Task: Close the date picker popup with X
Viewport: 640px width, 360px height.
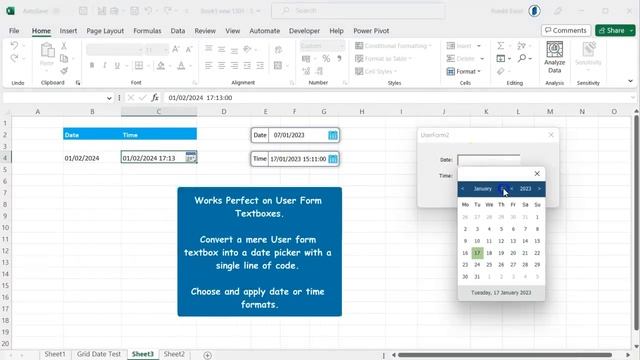Action: tap(537, 174)
